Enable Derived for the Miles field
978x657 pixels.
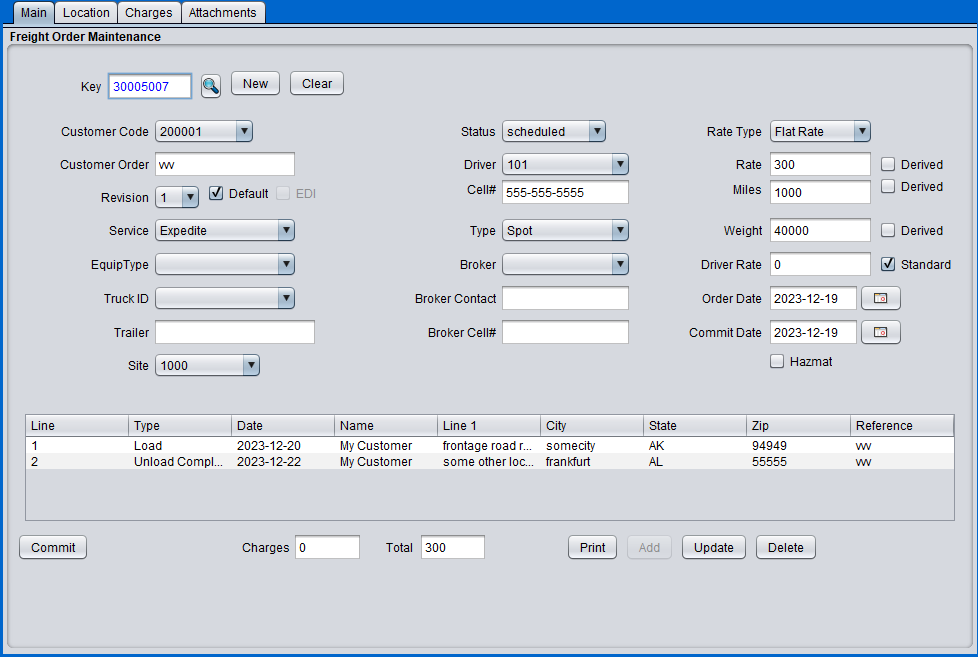coord(888,187)
